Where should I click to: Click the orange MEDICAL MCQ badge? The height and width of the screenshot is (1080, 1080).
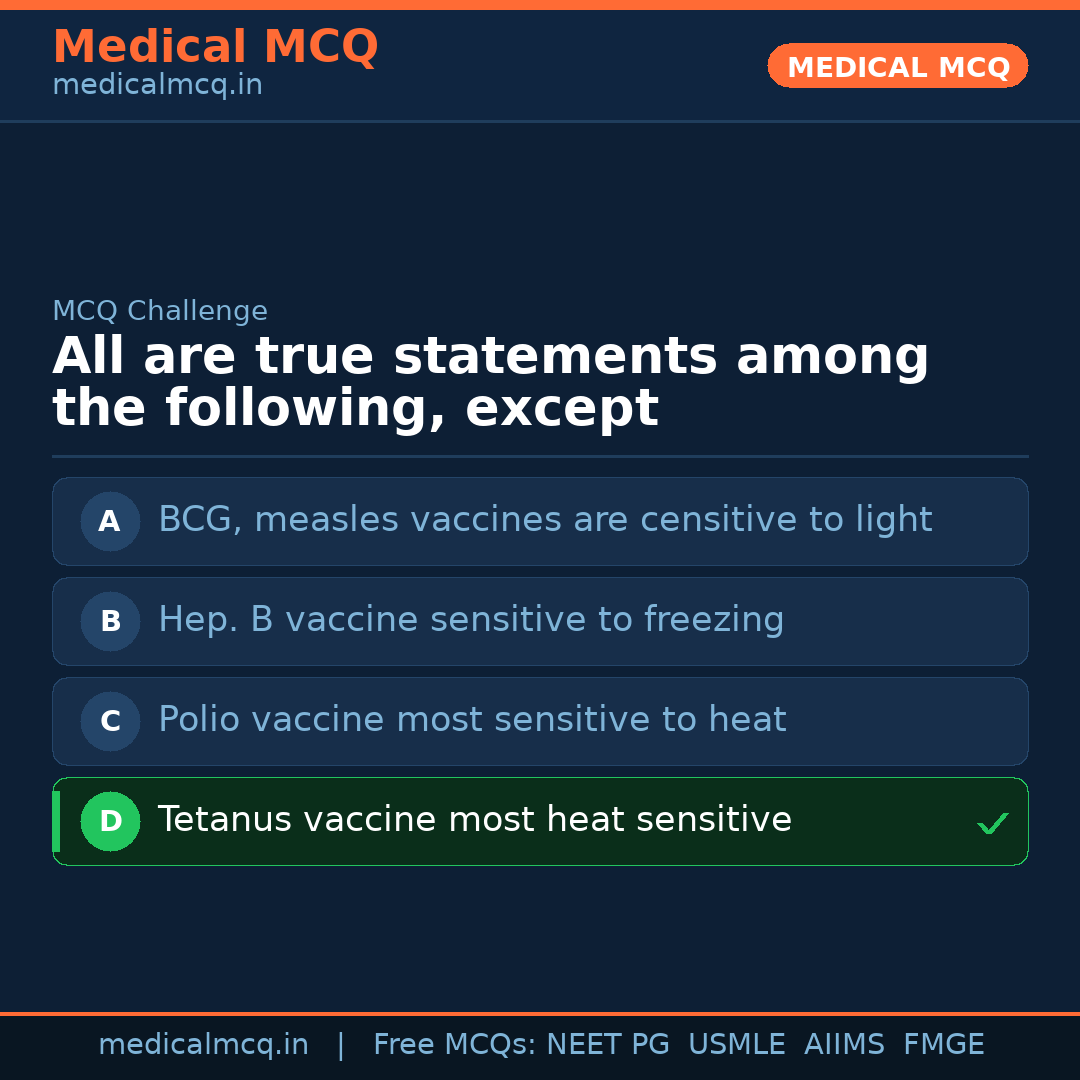(x=897, y=67)
